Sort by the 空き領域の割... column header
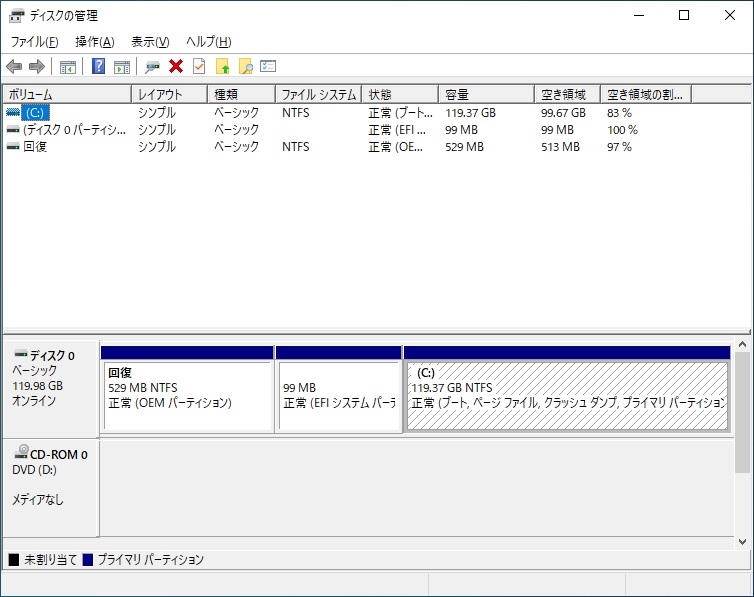Image resolution: width=754 pixels, height=597 pixels. point(646,94)
